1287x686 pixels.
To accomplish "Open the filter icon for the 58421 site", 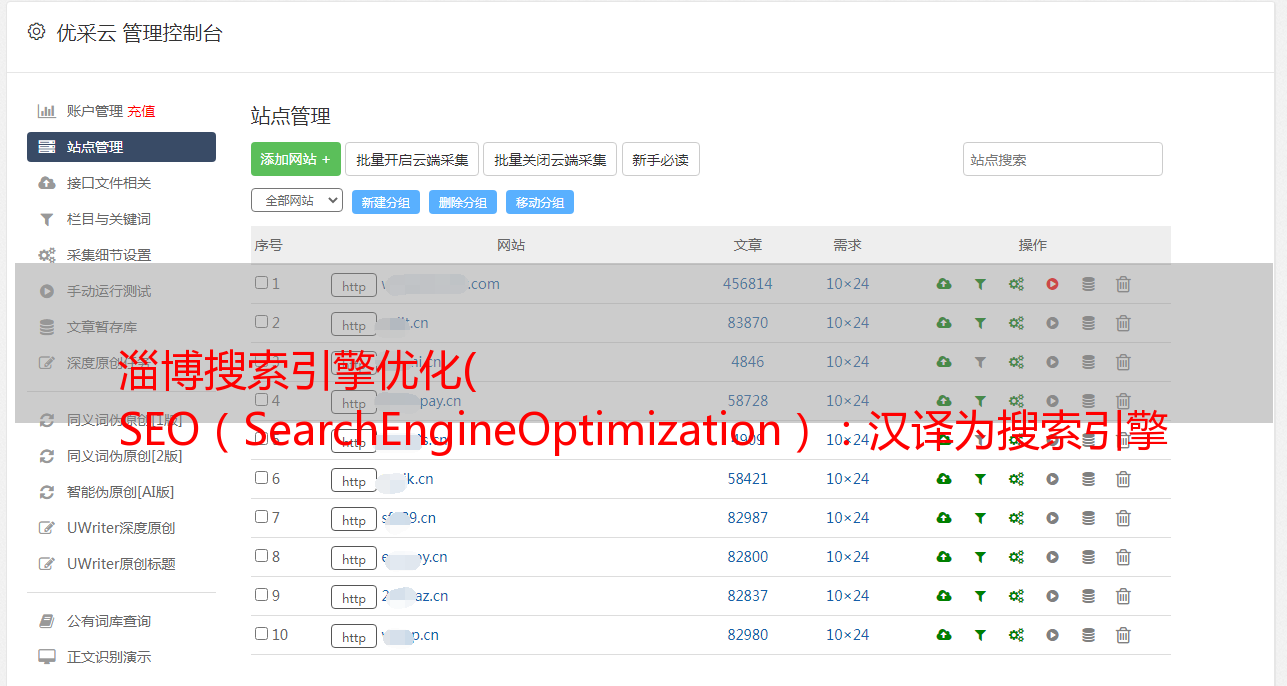I will tap(980, 479).
